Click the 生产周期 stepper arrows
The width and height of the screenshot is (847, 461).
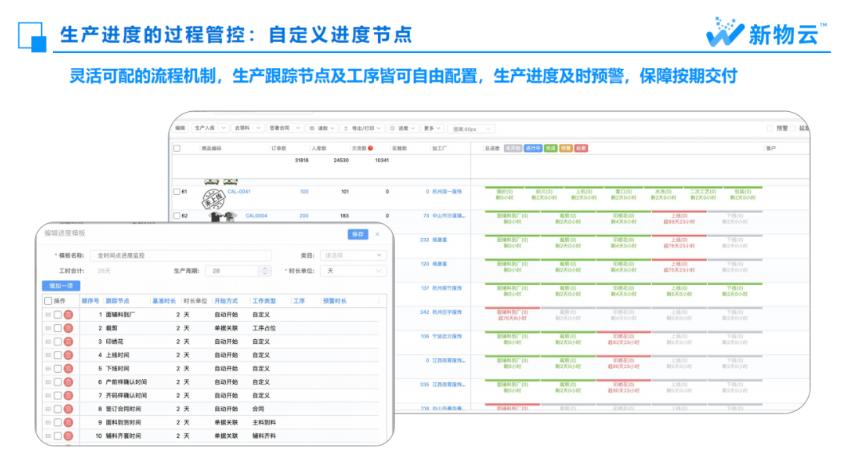pyautogui.click(x=265, y=271)
